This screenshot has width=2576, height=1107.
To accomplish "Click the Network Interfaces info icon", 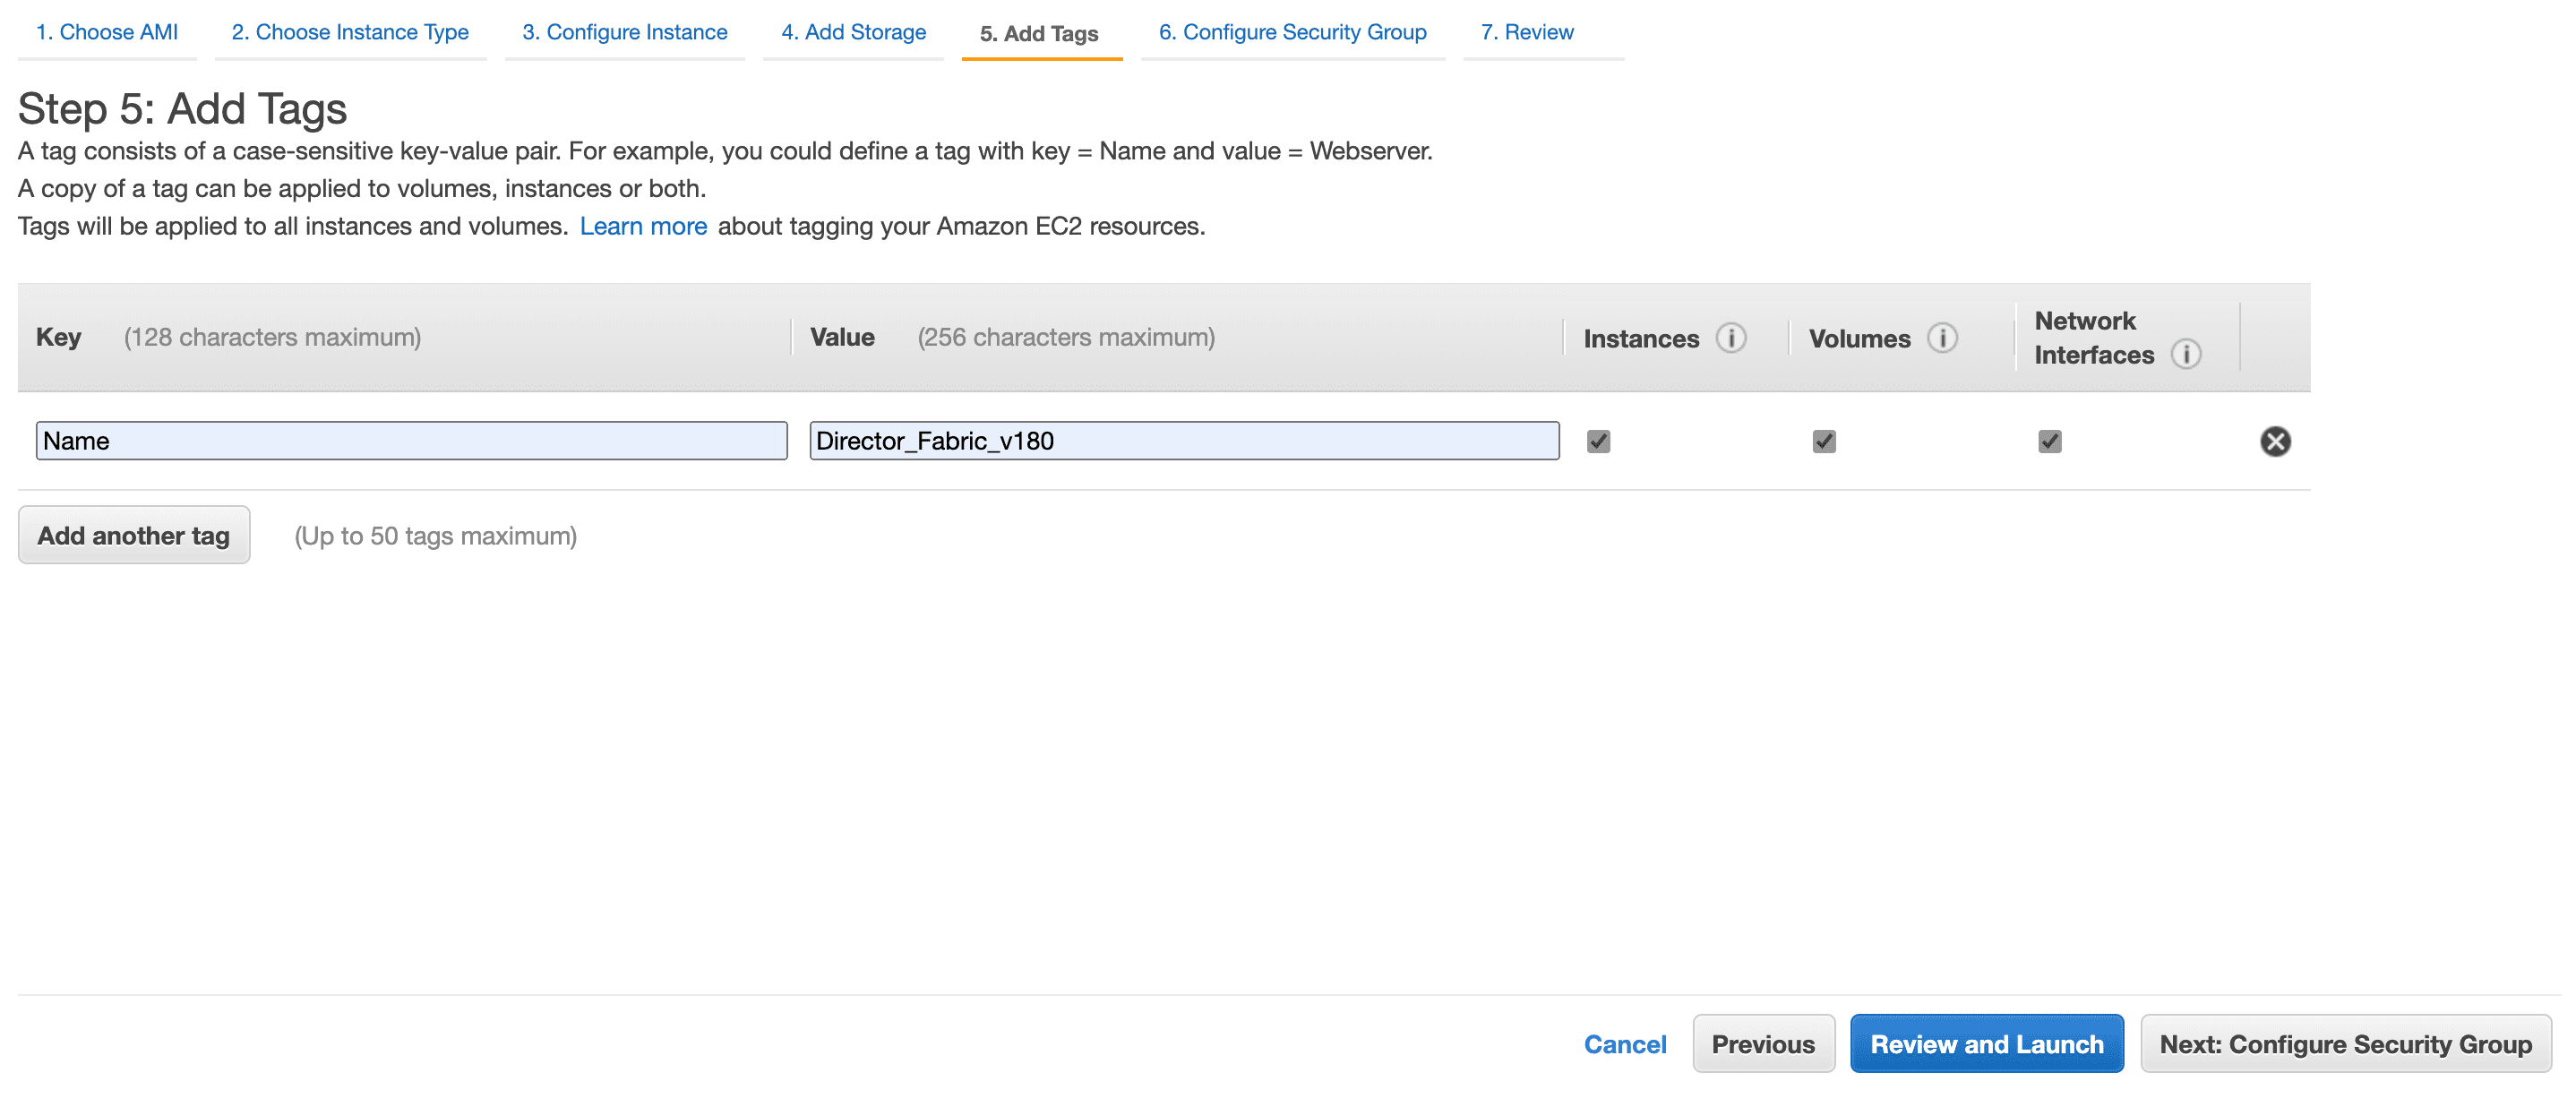I will 2186,354.
